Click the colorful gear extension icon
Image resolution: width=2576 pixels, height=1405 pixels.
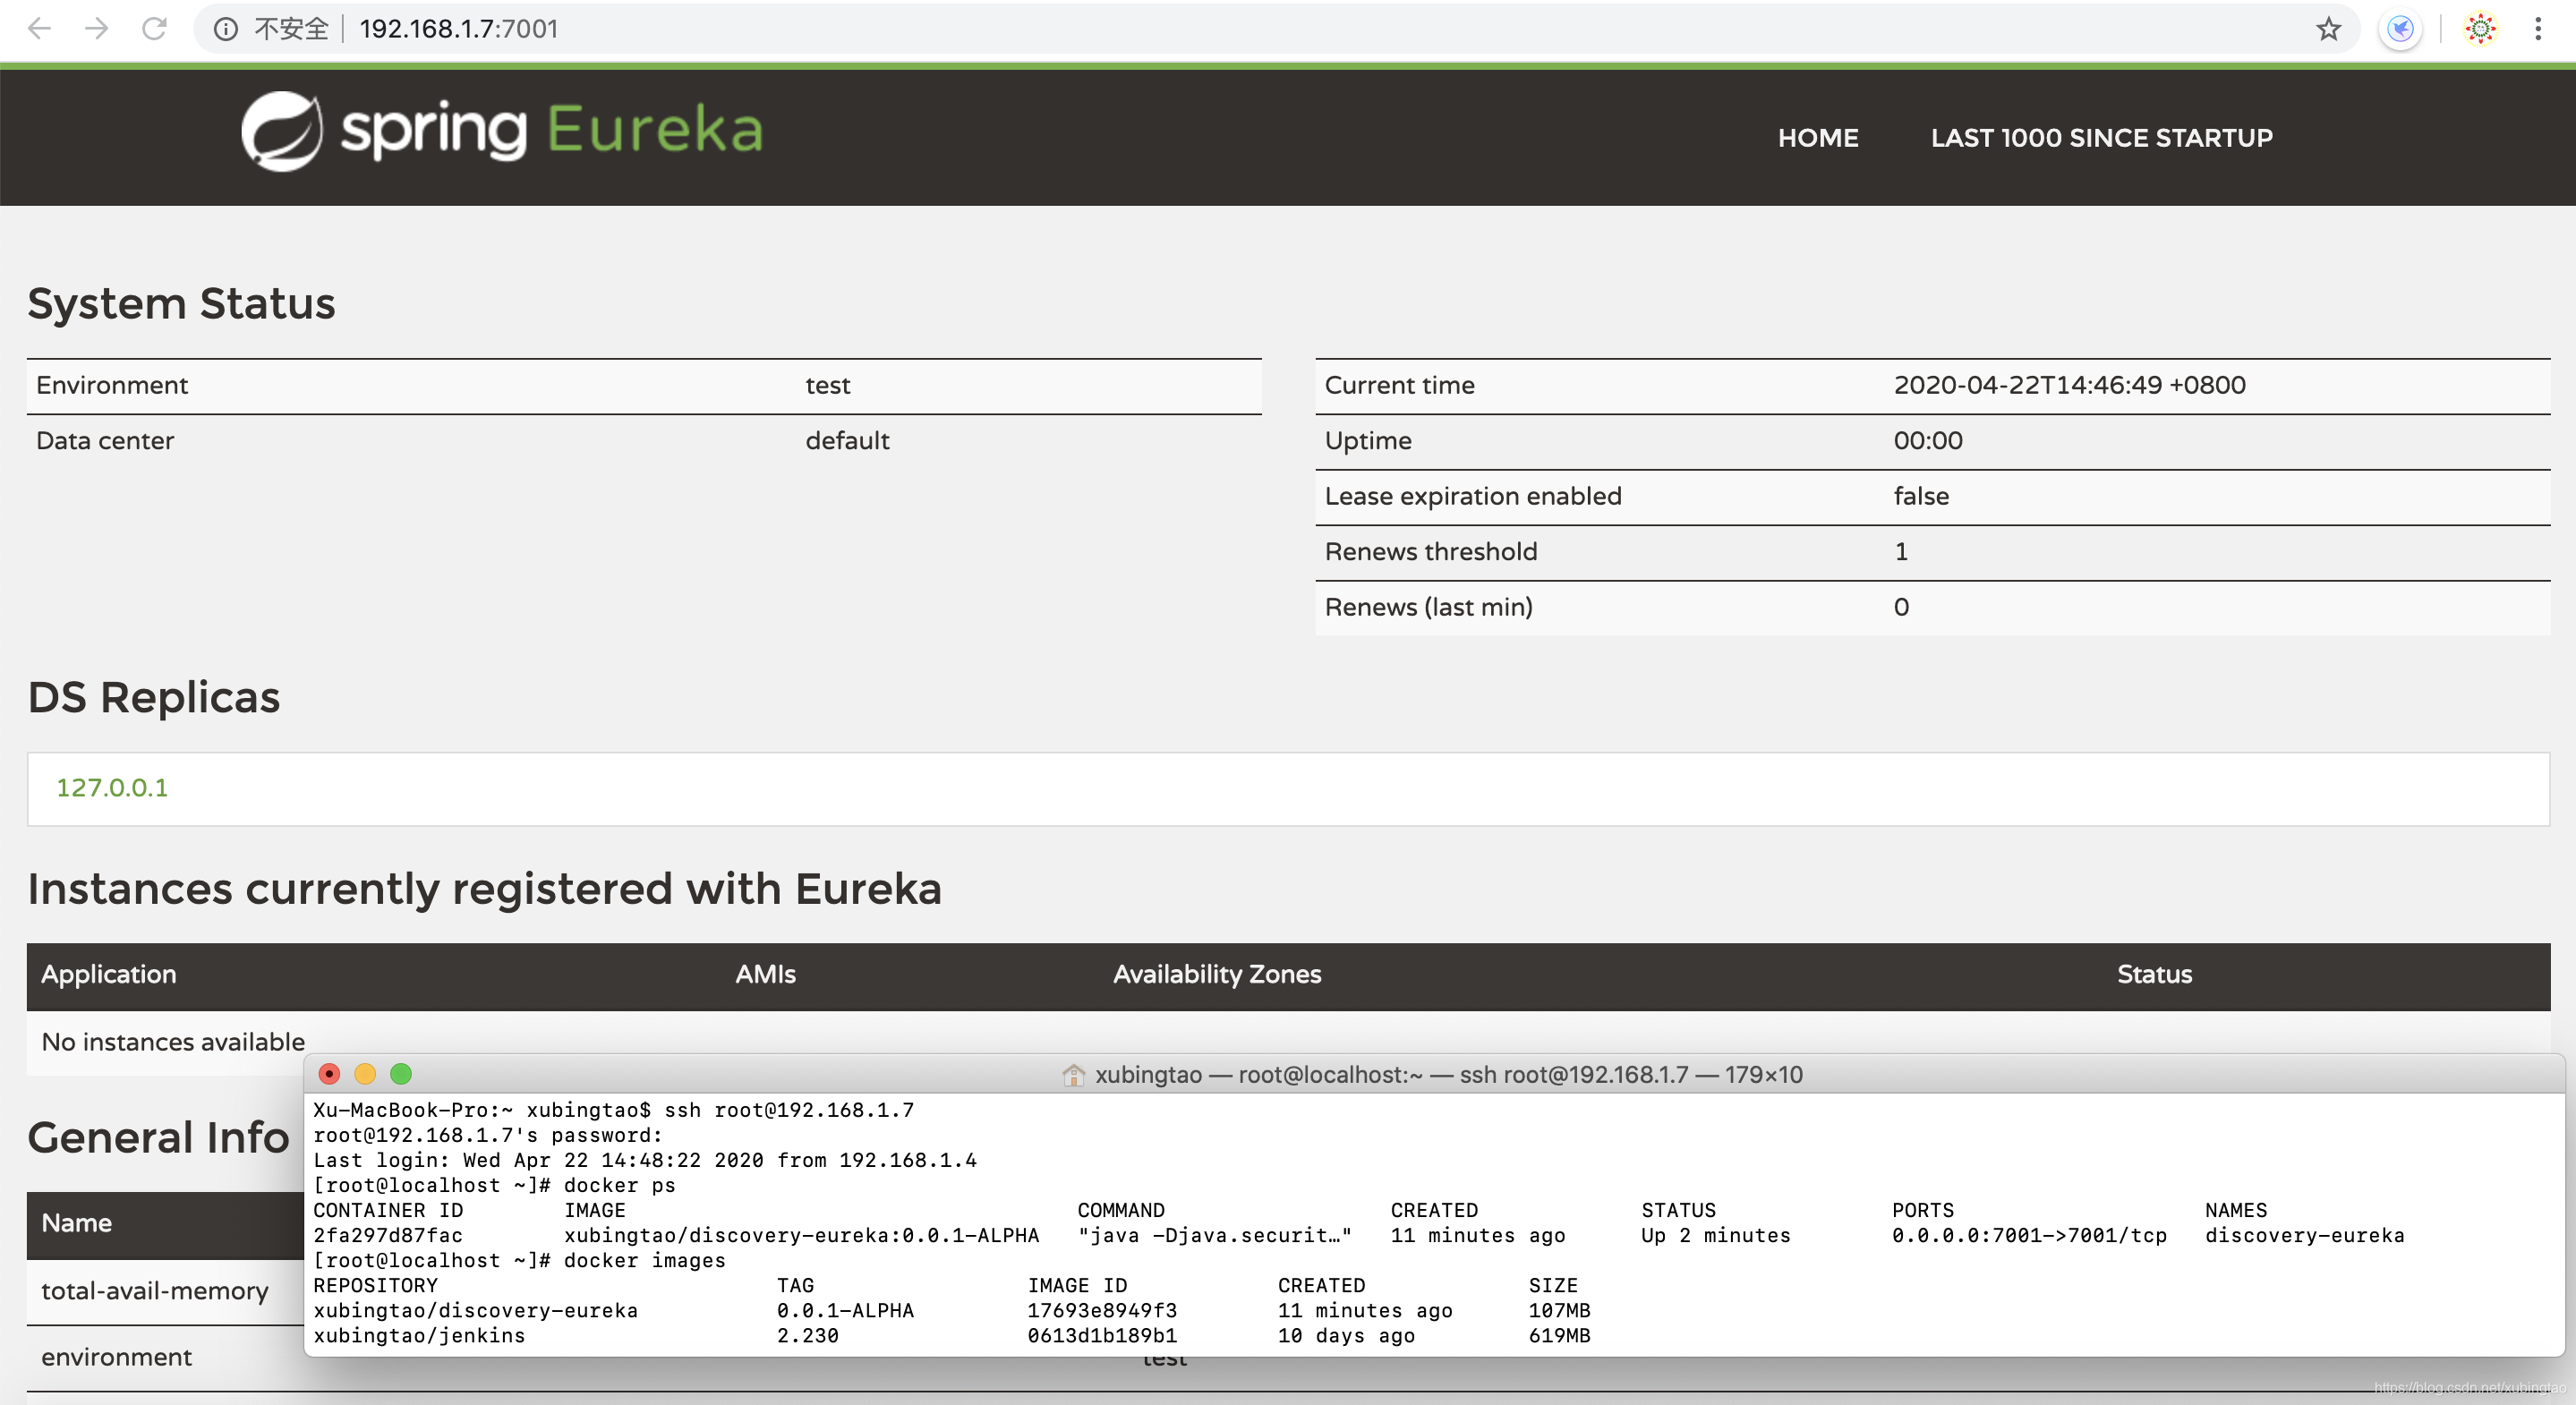point(2480,29)
